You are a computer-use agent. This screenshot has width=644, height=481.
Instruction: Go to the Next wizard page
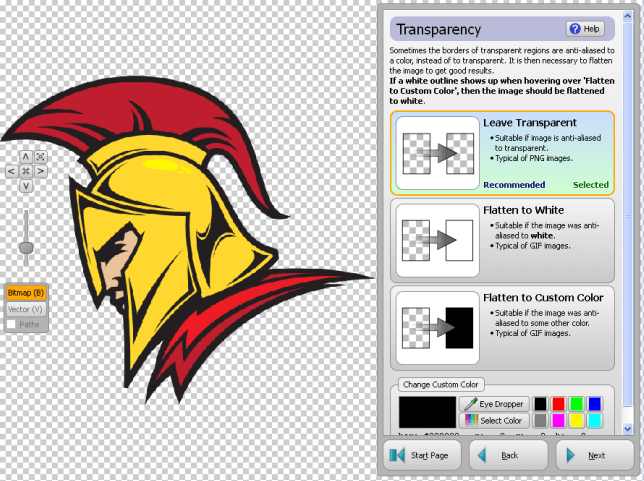point(594,455)
